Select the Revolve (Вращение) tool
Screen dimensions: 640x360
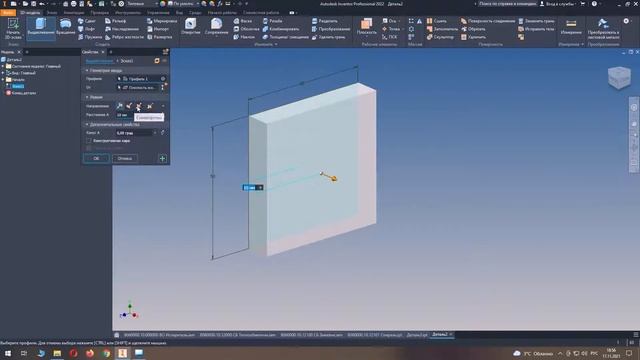pyautogui.click(x=65, y=27)
